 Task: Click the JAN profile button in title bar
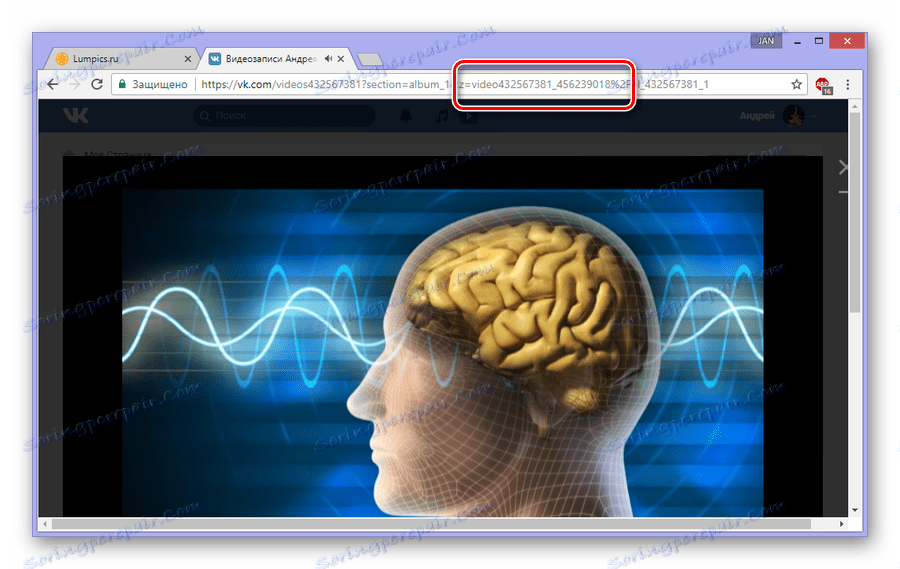(766, 41)
